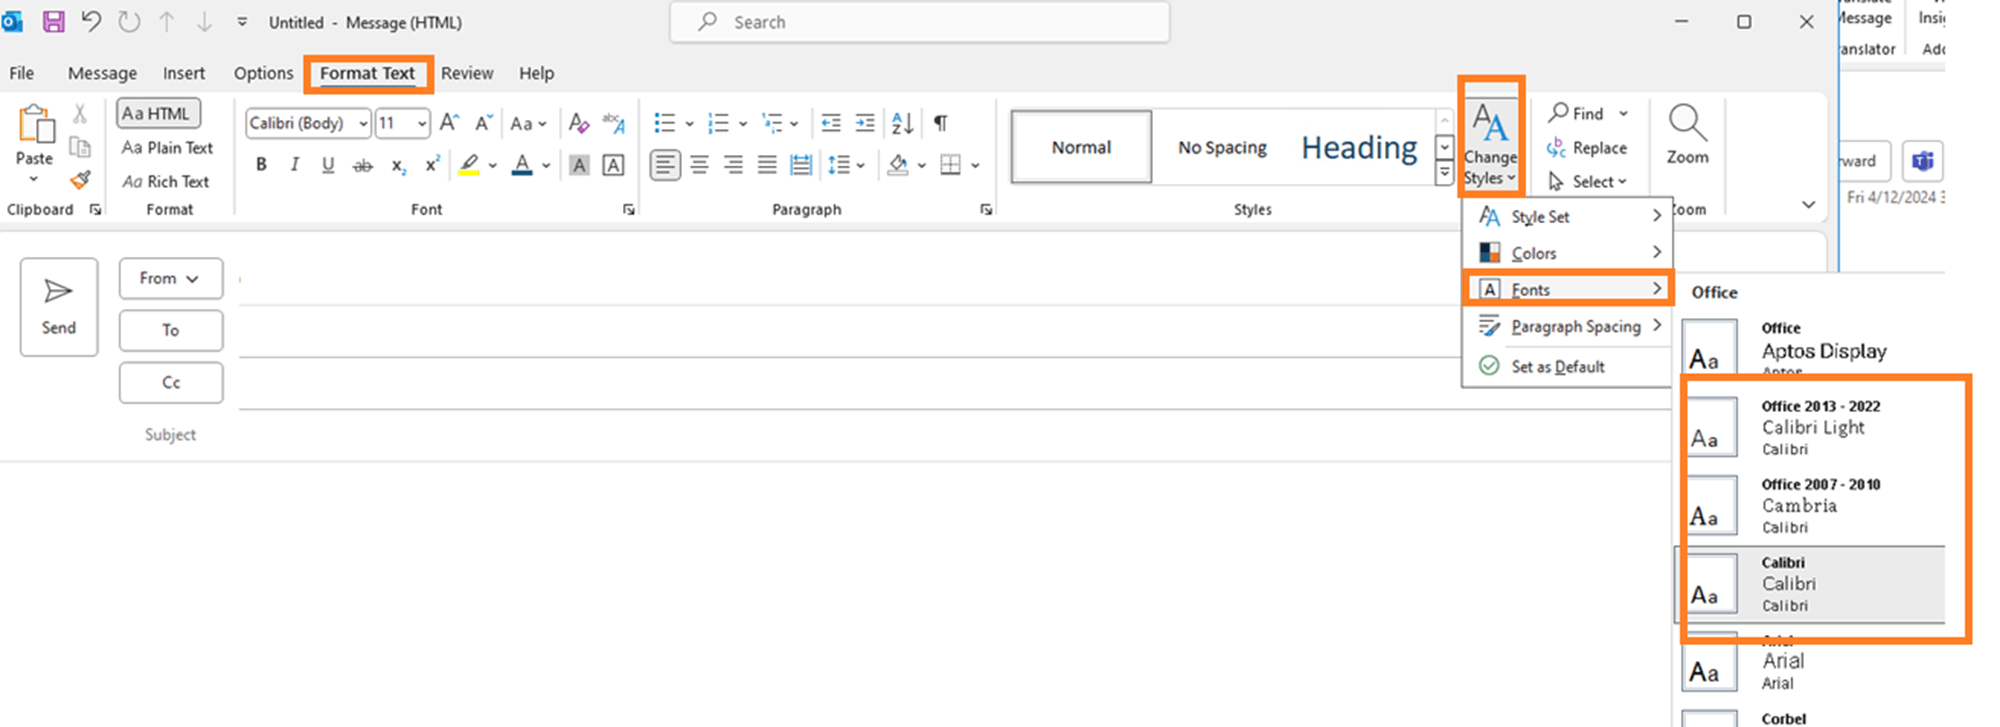Apply the No Spacing style

(x=1222, y=147)
